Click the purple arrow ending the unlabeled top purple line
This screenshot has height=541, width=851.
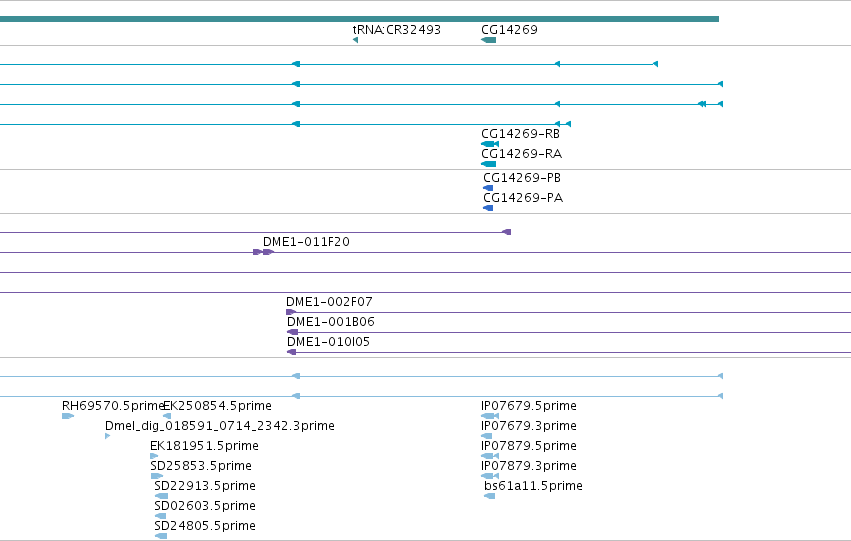506,232
